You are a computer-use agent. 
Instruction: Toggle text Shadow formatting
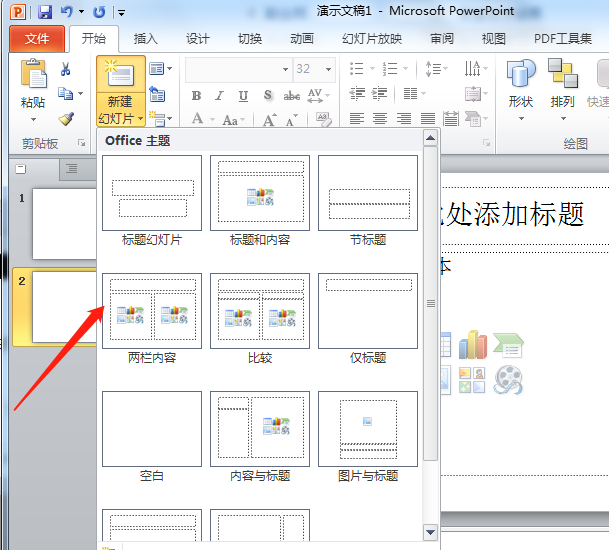tap(268, 95)
